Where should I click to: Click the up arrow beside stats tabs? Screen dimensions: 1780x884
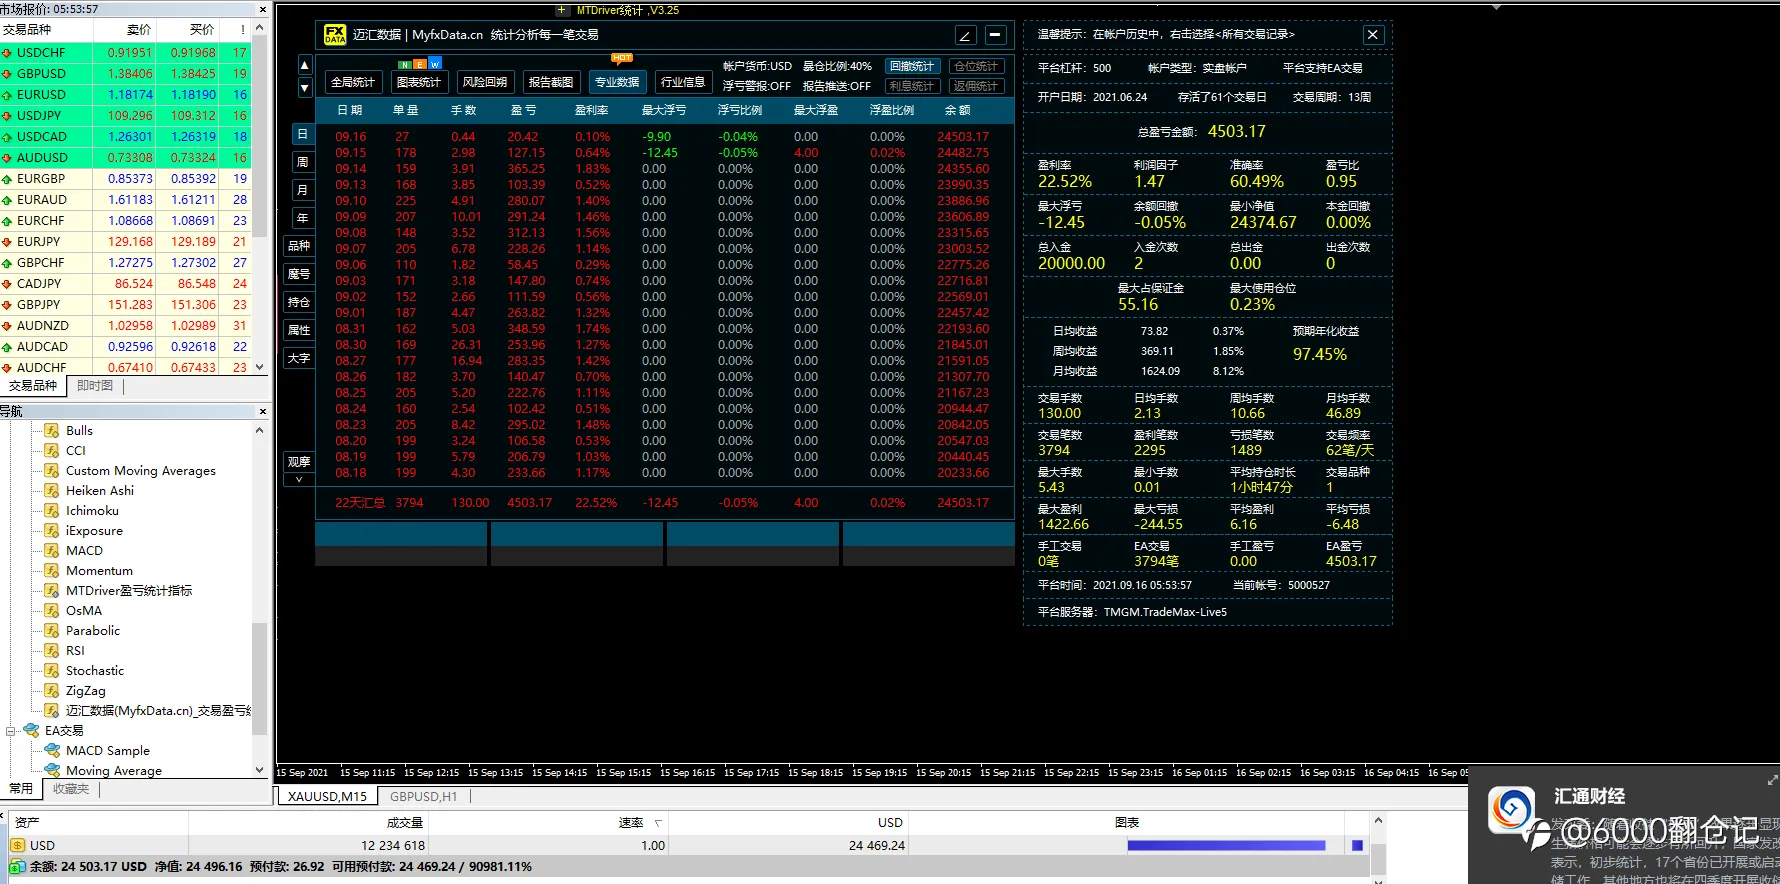pyautogui.click(x=305, y=66)
